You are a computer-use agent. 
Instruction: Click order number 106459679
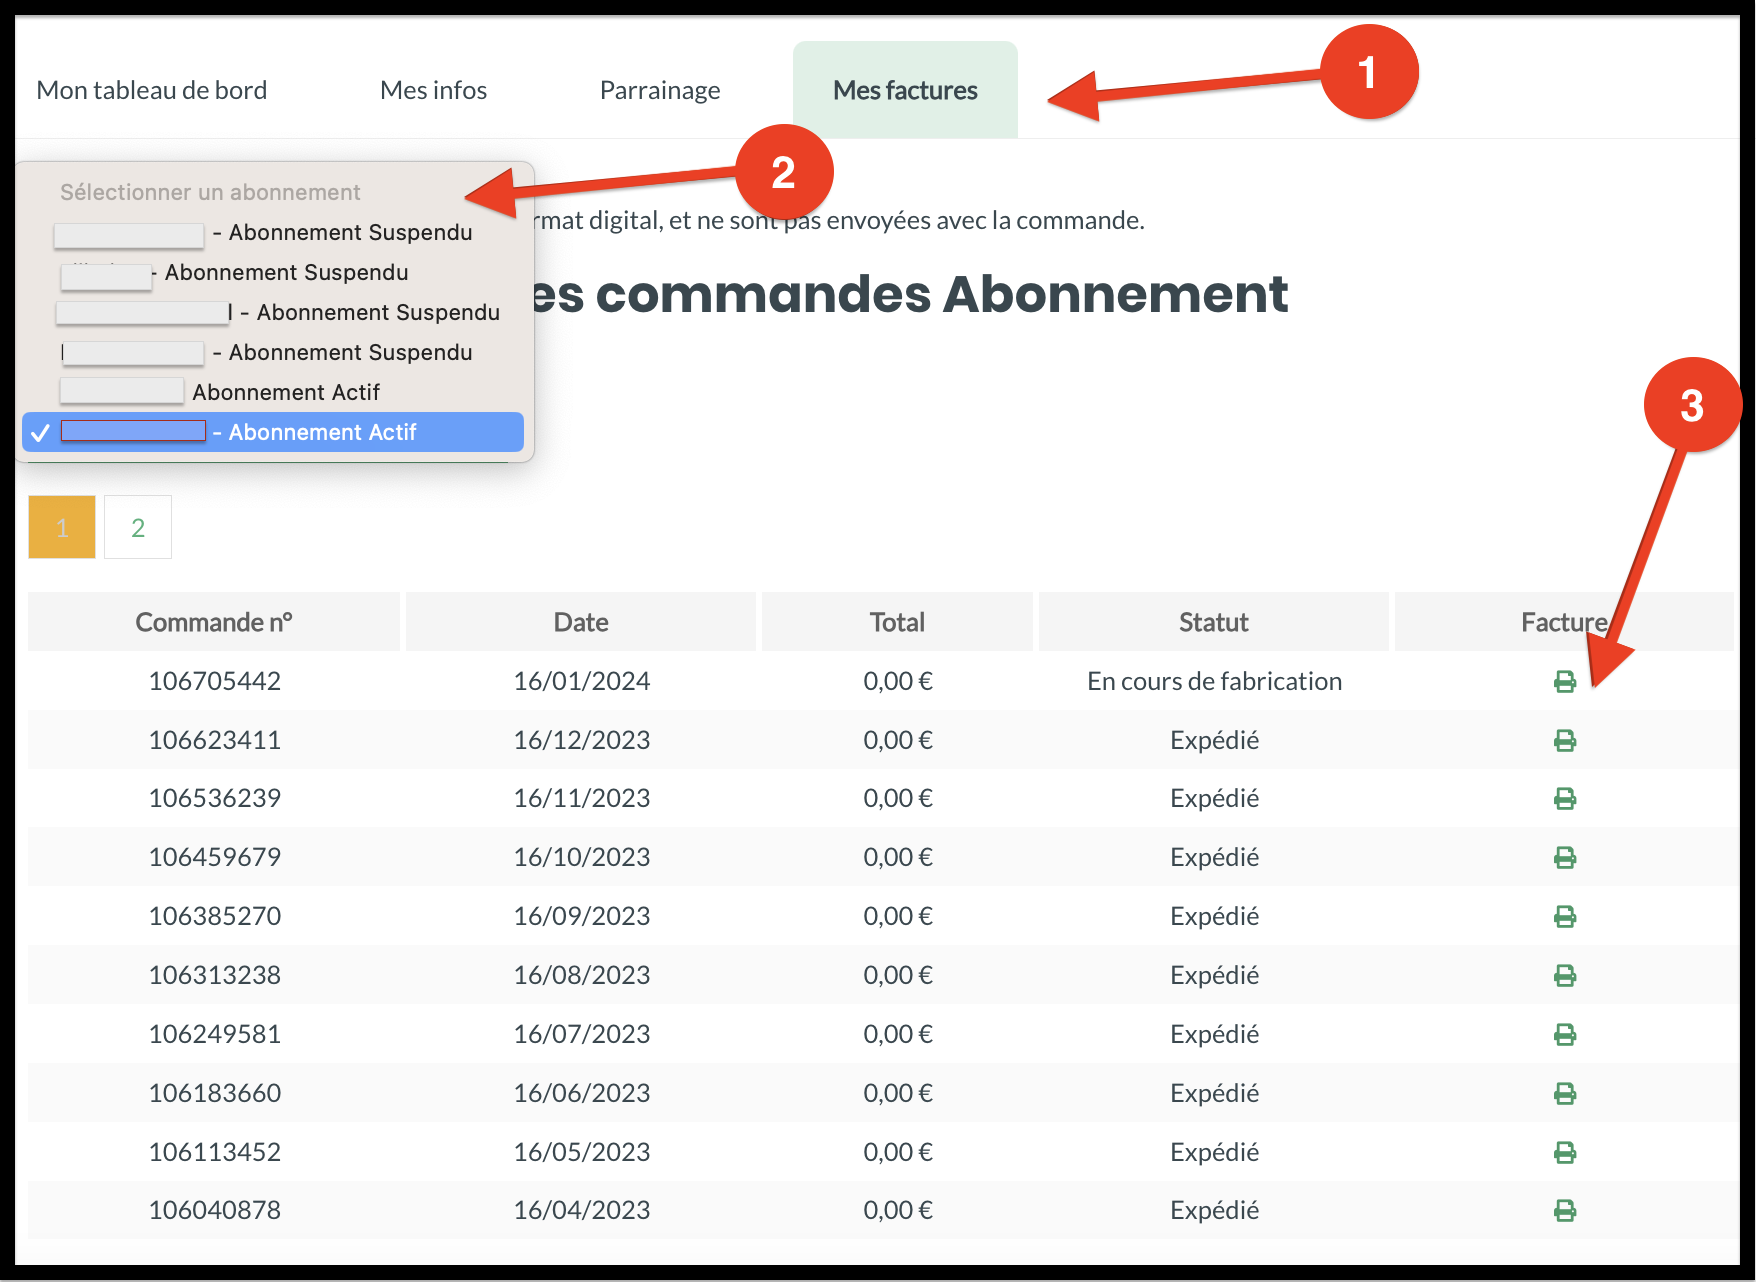pyautogui.click(x=215, y=857)
